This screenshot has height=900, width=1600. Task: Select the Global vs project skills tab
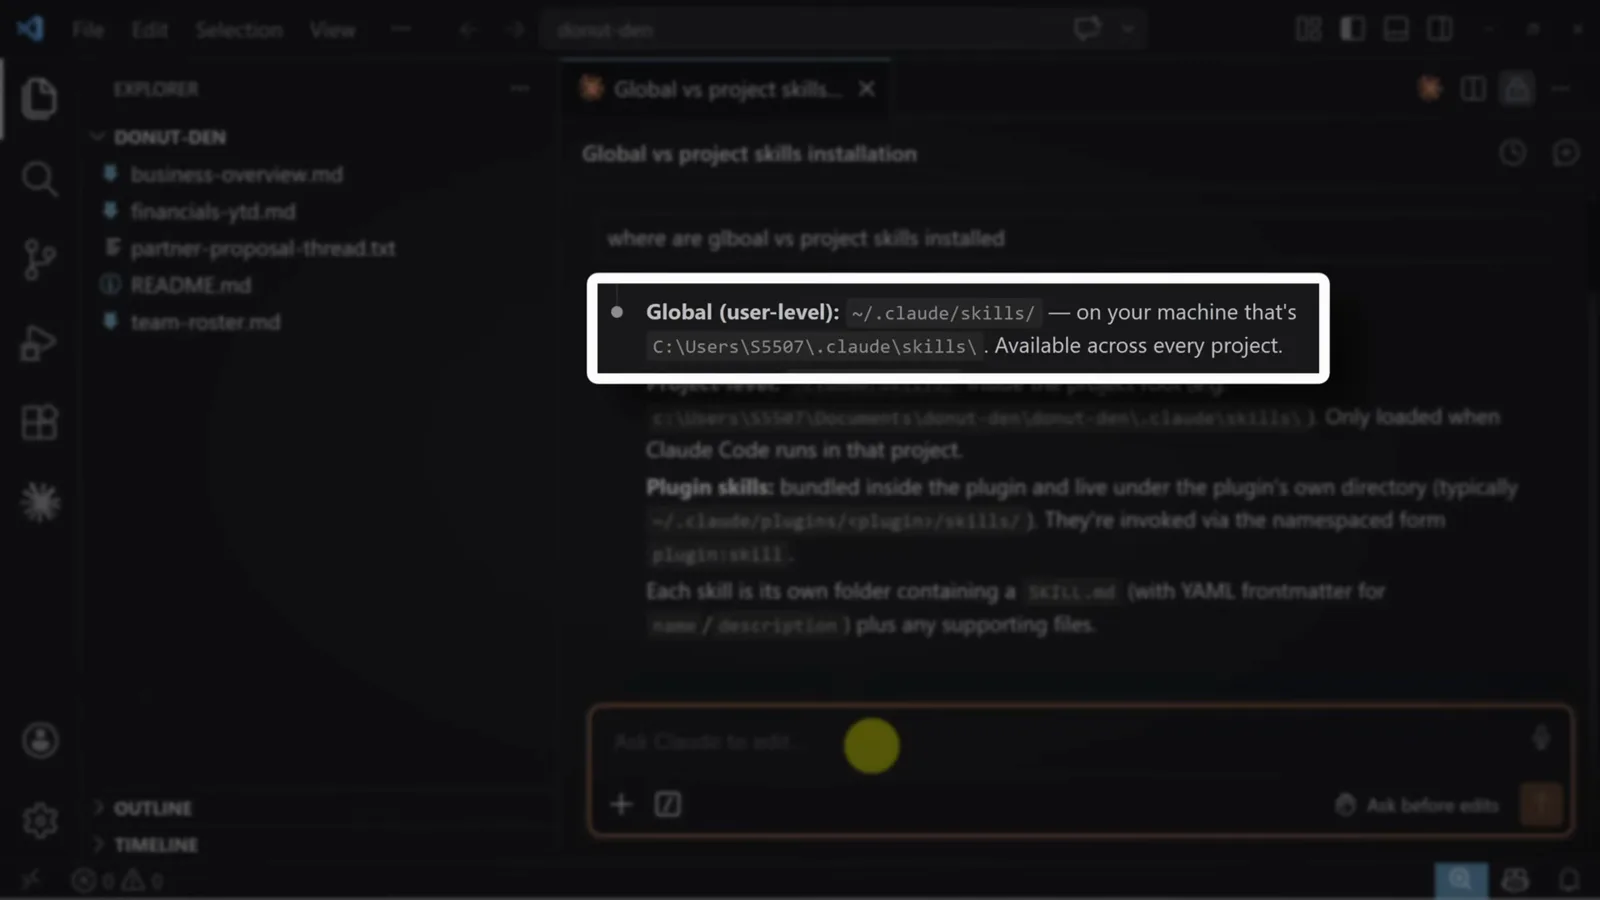pyautogui.click(x=726, y=90)
